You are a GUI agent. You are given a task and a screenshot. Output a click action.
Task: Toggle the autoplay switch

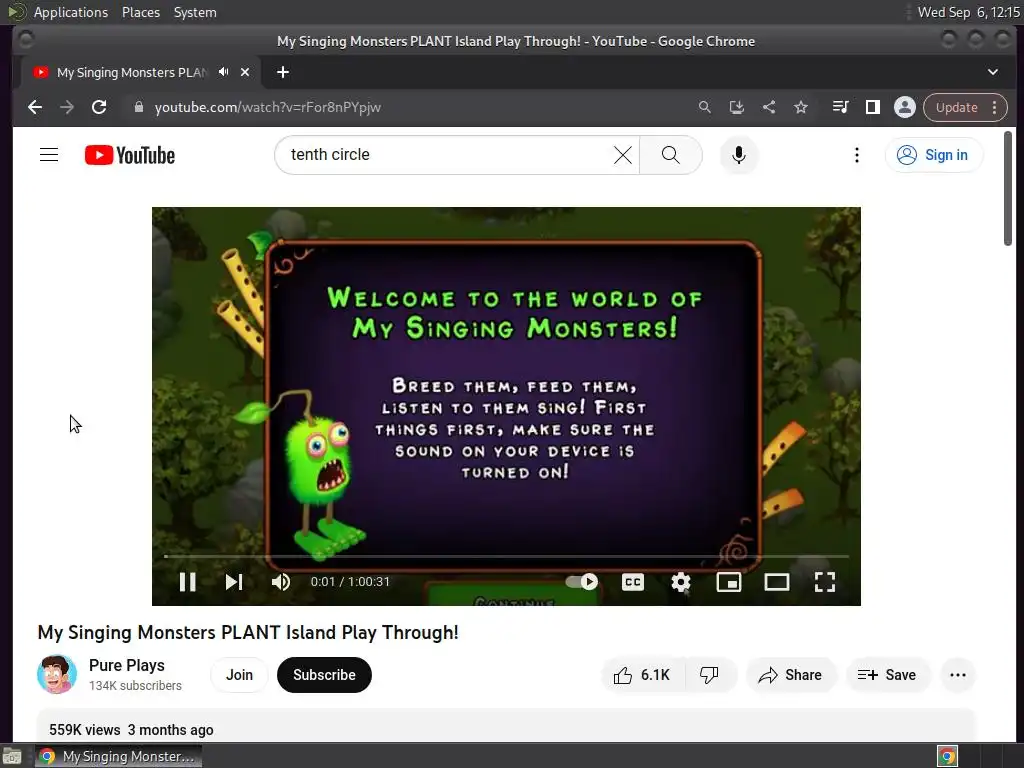pos(582,581)
